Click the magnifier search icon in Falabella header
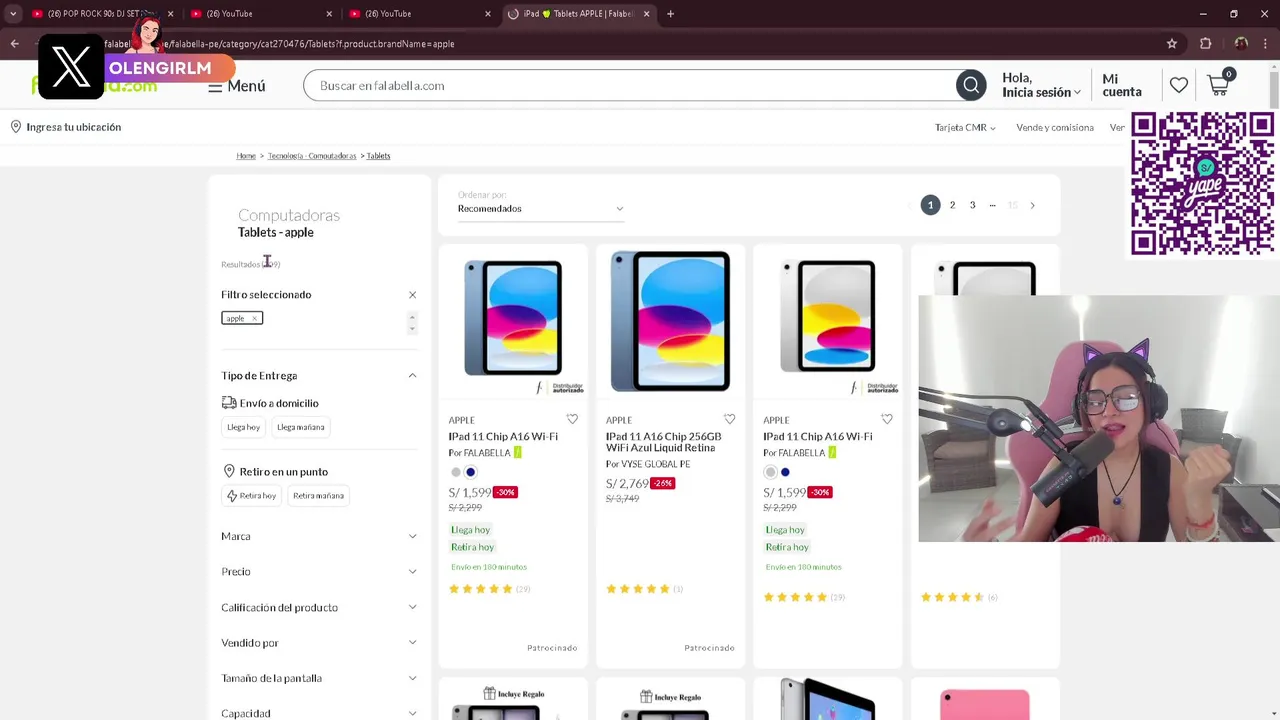 tap(970, 86)
